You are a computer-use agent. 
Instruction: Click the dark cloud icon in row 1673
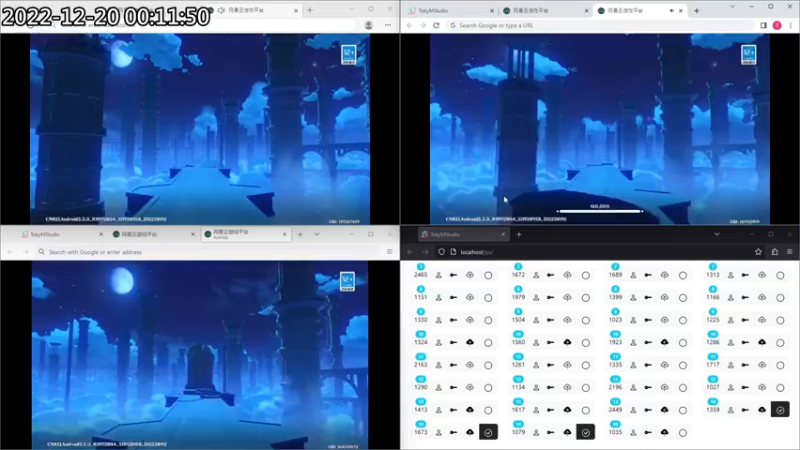(470, 432)
